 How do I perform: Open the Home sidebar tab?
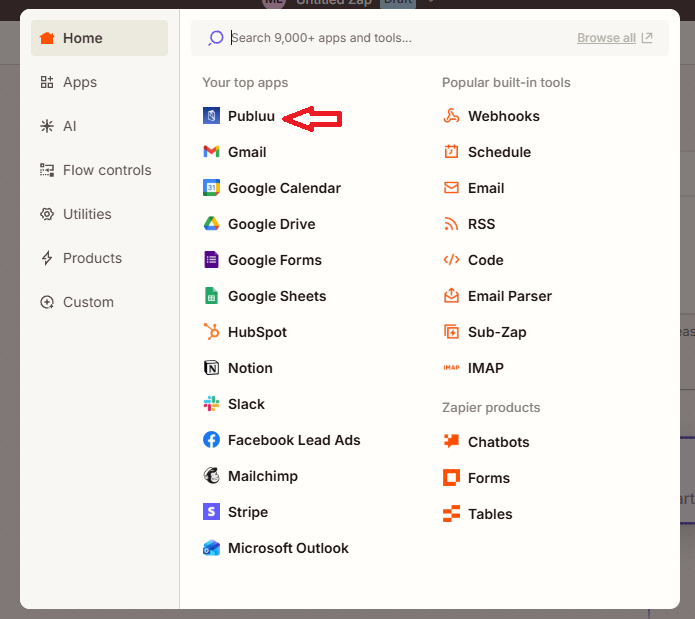pos(99,38)
